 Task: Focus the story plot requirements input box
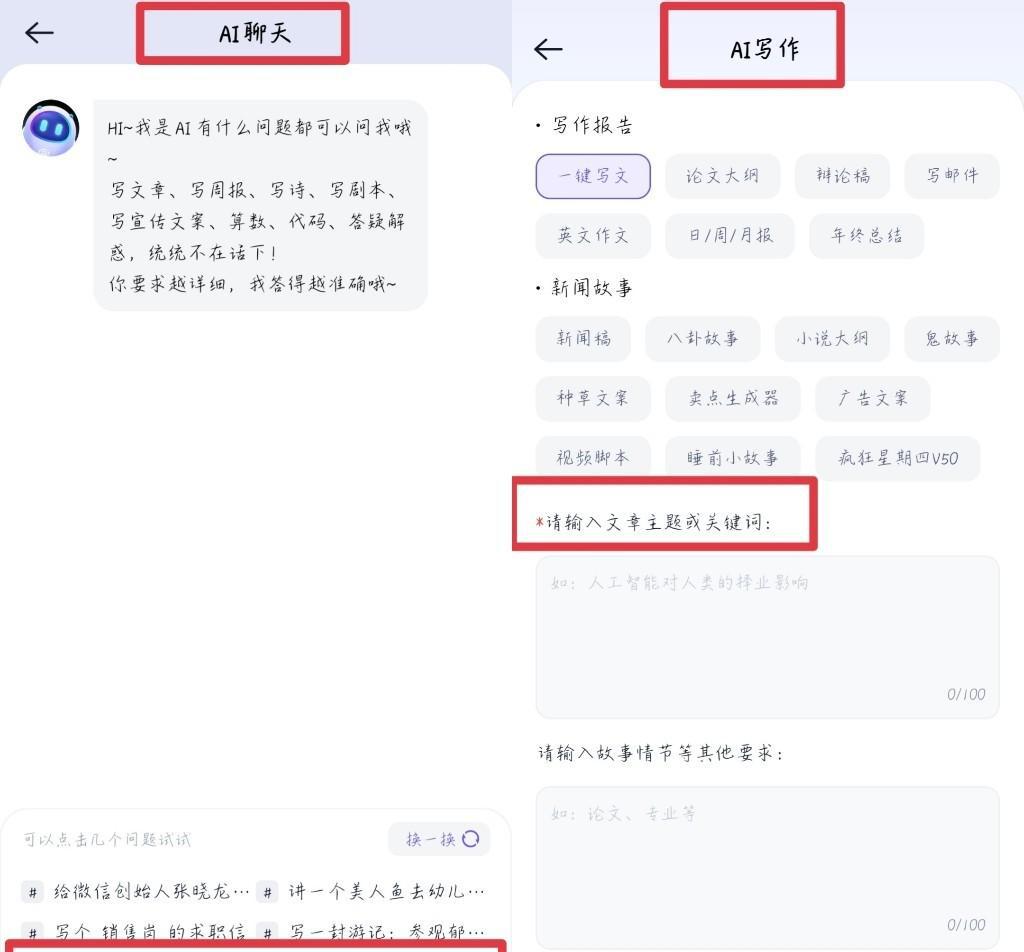pyautogui.click(x=767, y=868)
